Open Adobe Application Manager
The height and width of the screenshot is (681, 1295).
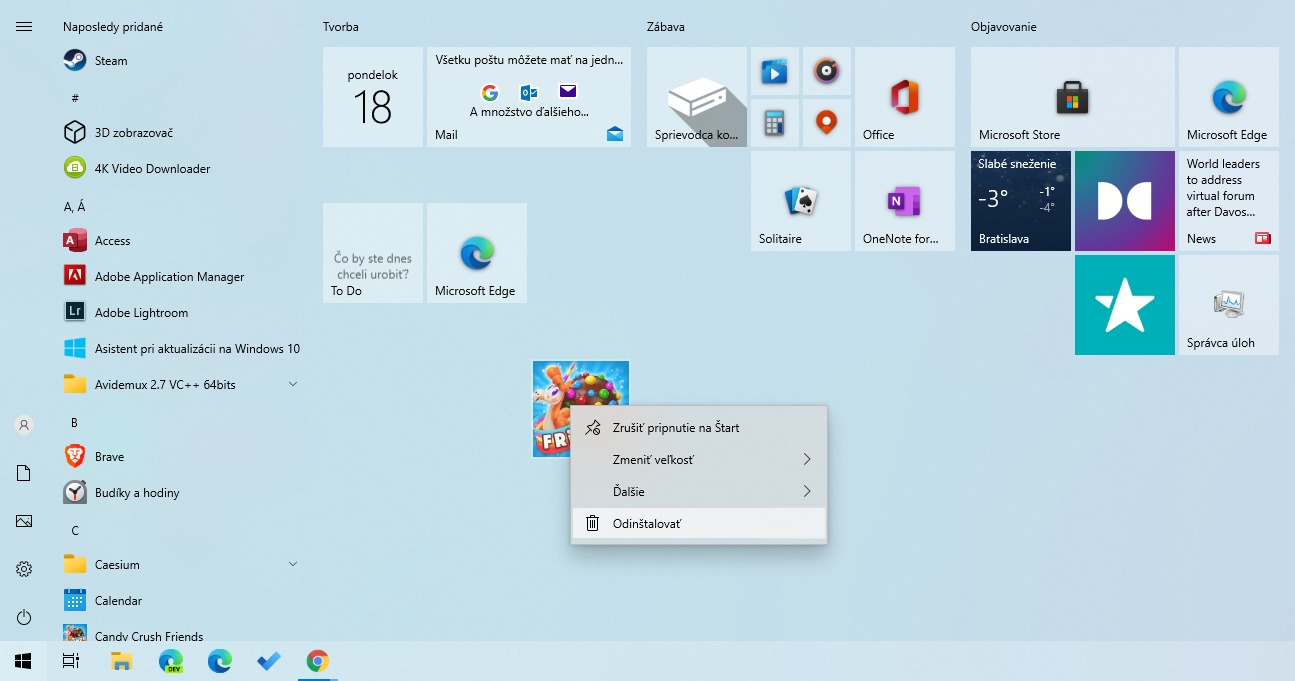(180, 277)
